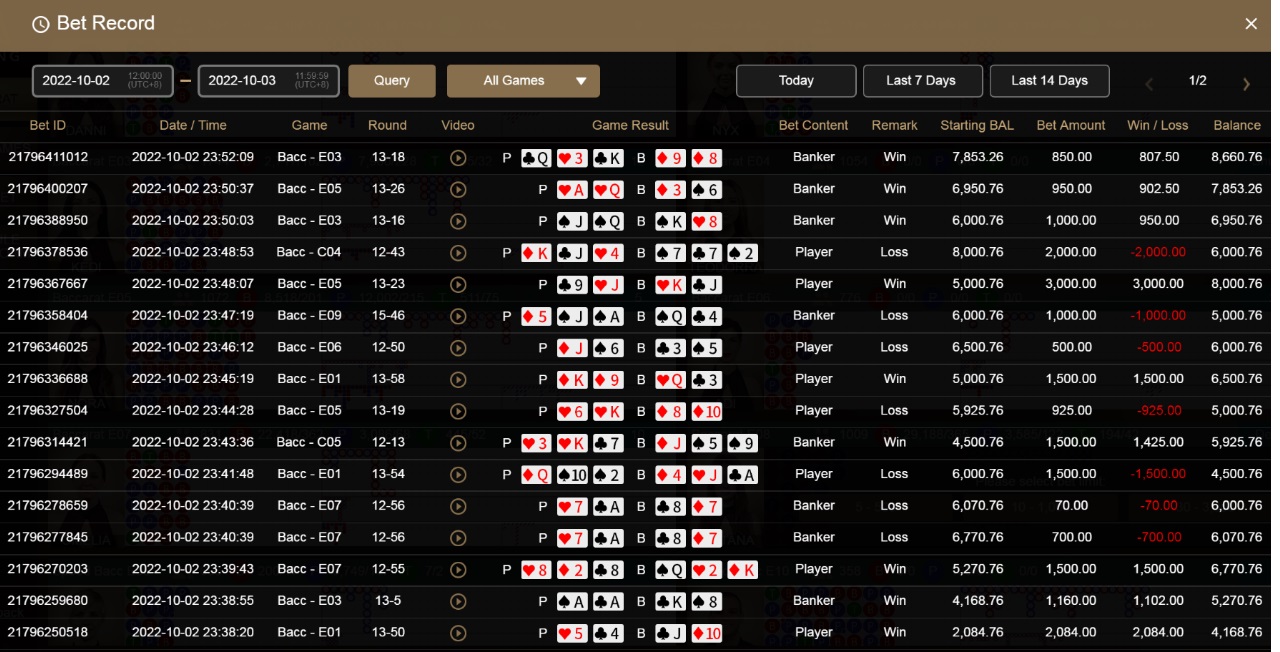The height and width of the screenshot is (652, 1280).
Task: Close the Bet Record window
Action: click(1251, 24)
